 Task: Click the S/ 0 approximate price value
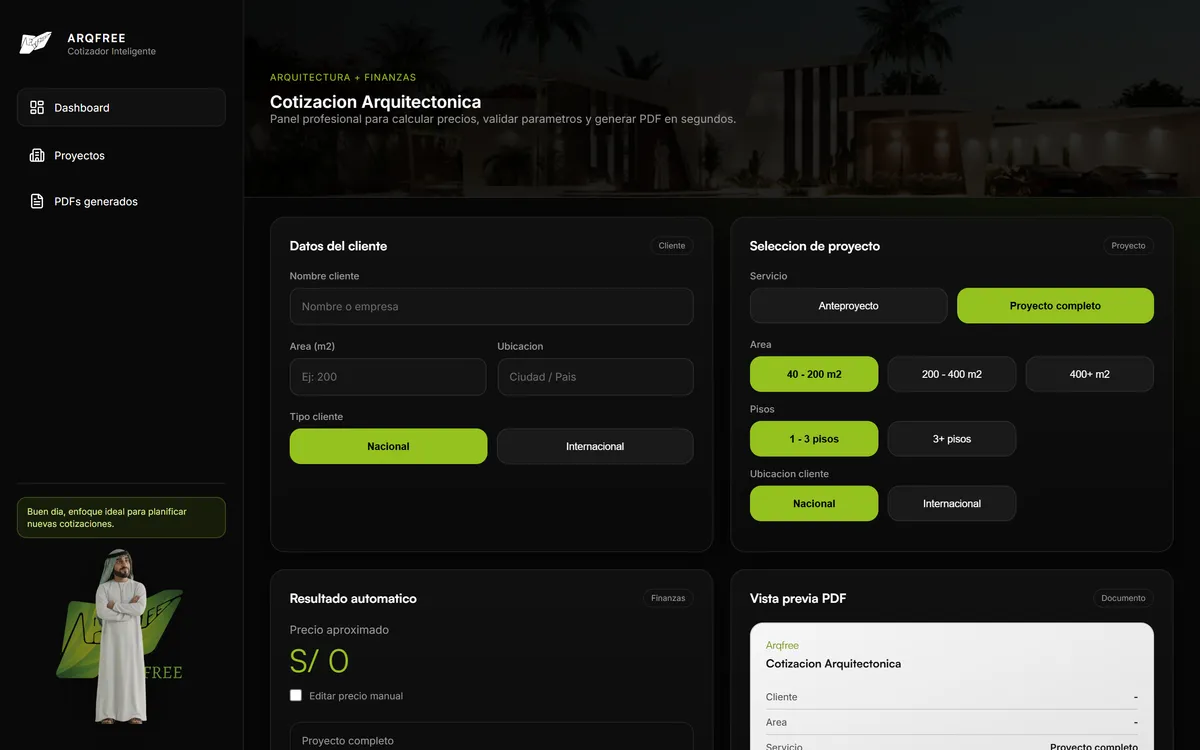[319, 661]
